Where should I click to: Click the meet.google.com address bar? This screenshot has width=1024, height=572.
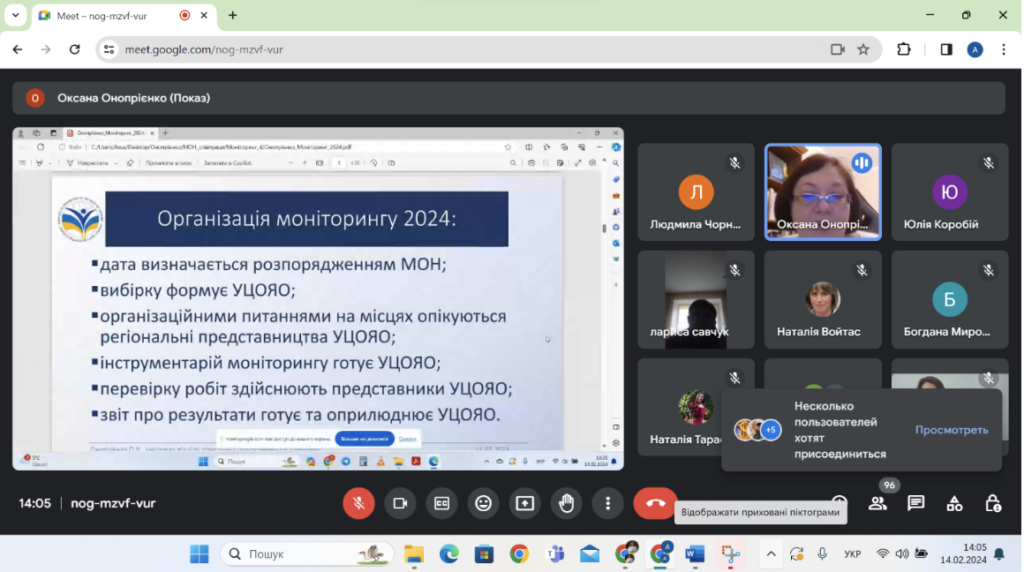[x=457, y=50]
